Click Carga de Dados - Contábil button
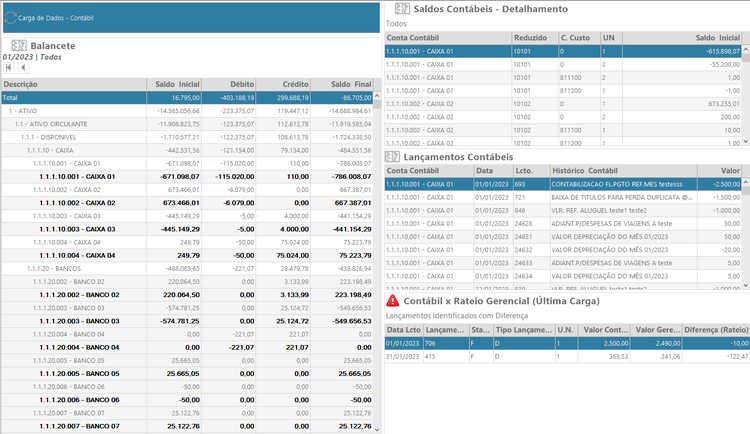Screen dimensions: 750x434 pyautogui.click(x=191, y=18)
